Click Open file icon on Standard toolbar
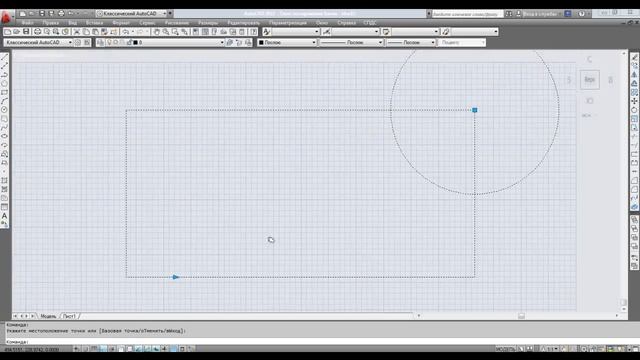Viewport: 640px width, 360px height. click(x=17, y=31)
